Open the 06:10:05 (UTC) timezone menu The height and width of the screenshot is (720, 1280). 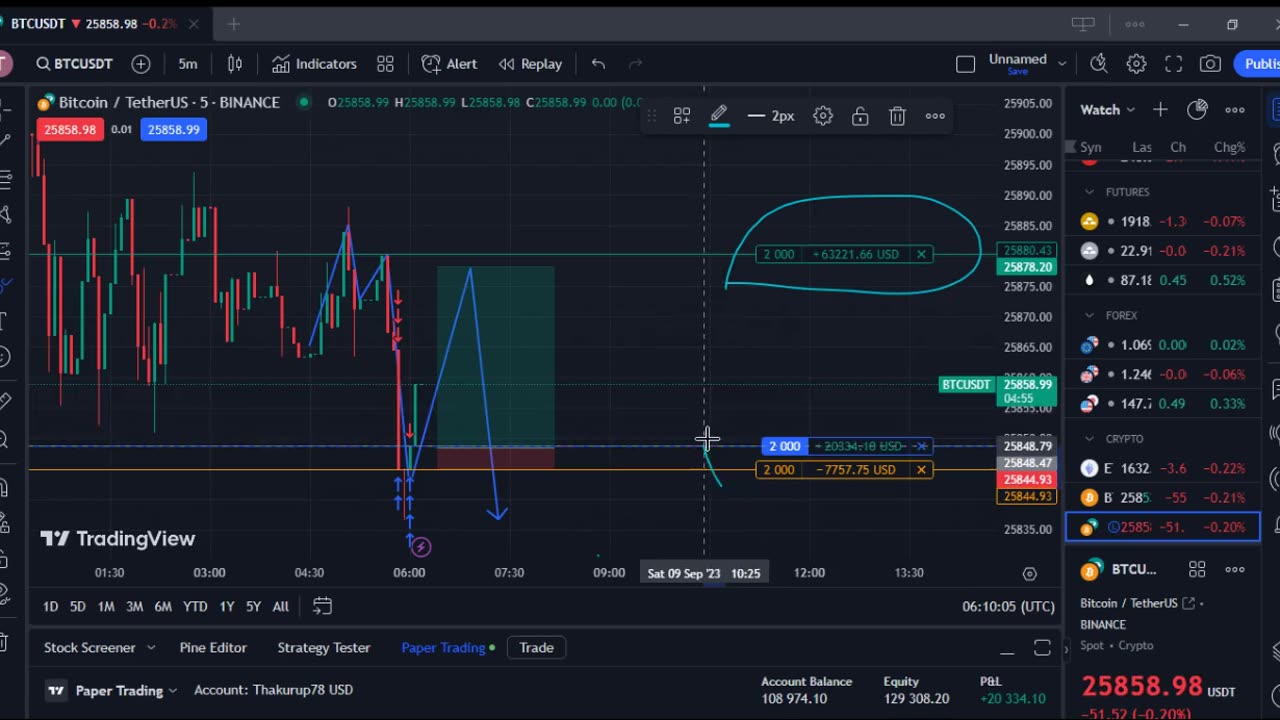click(x=1009, y=606)
